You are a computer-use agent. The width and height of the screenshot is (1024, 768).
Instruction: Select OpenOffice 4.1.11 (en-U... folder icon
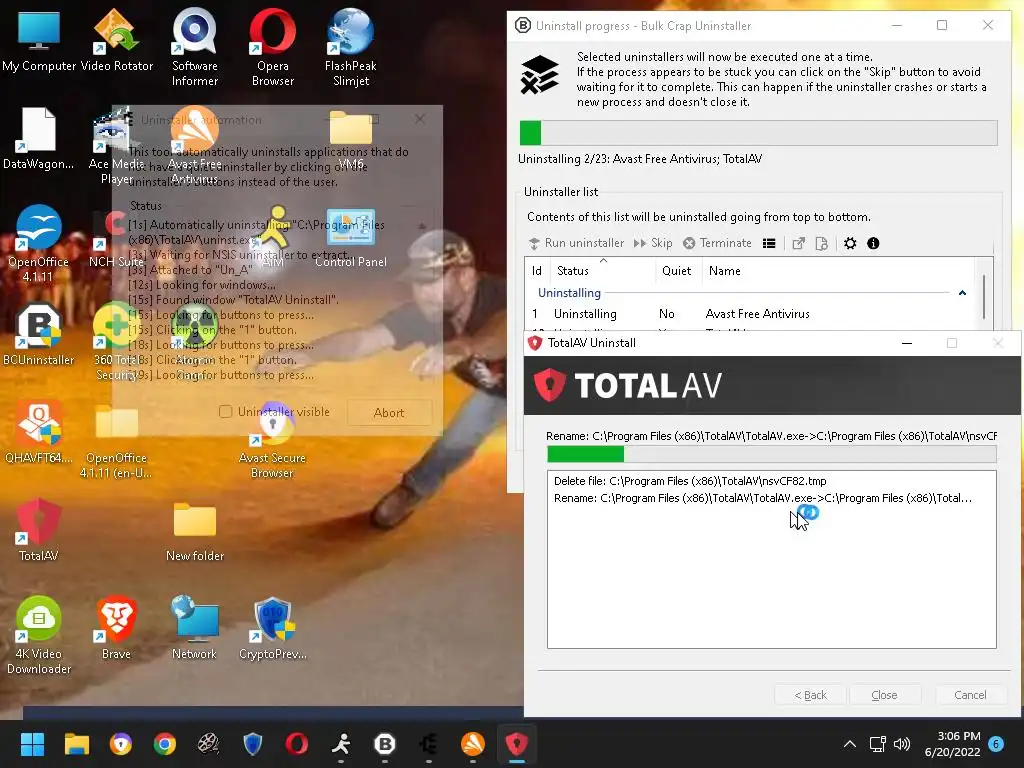pyautogui.click(x=116, y=441)
